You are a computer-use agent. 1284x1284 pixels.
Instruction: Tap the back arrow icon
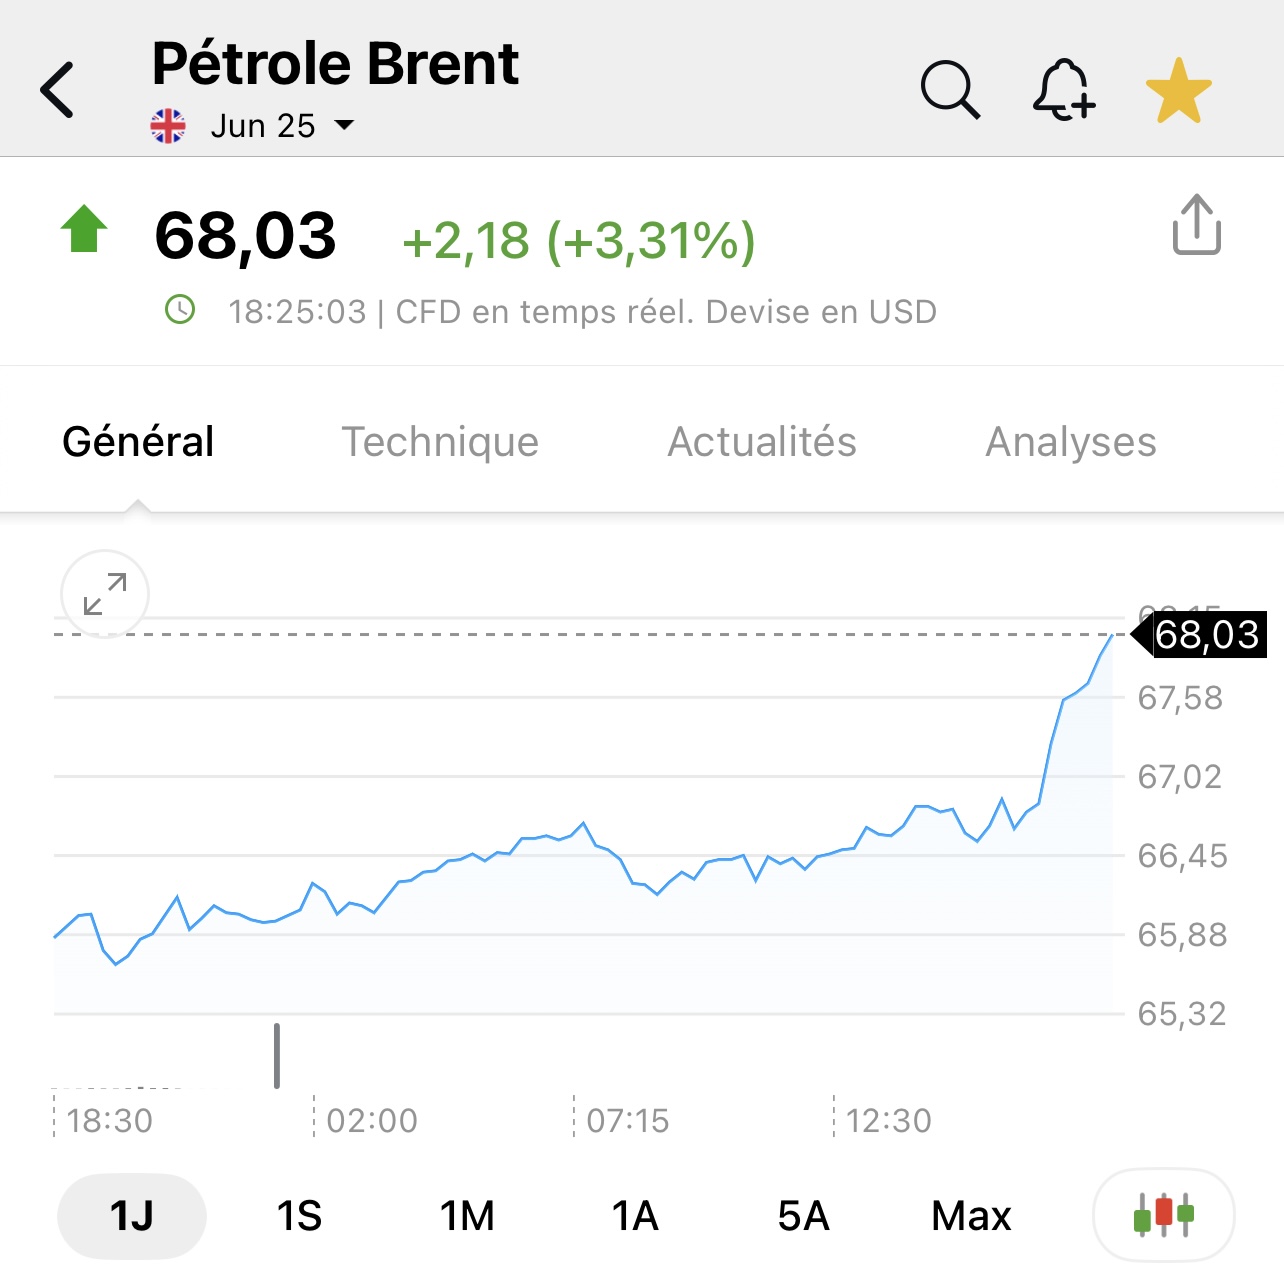[57, 90]
